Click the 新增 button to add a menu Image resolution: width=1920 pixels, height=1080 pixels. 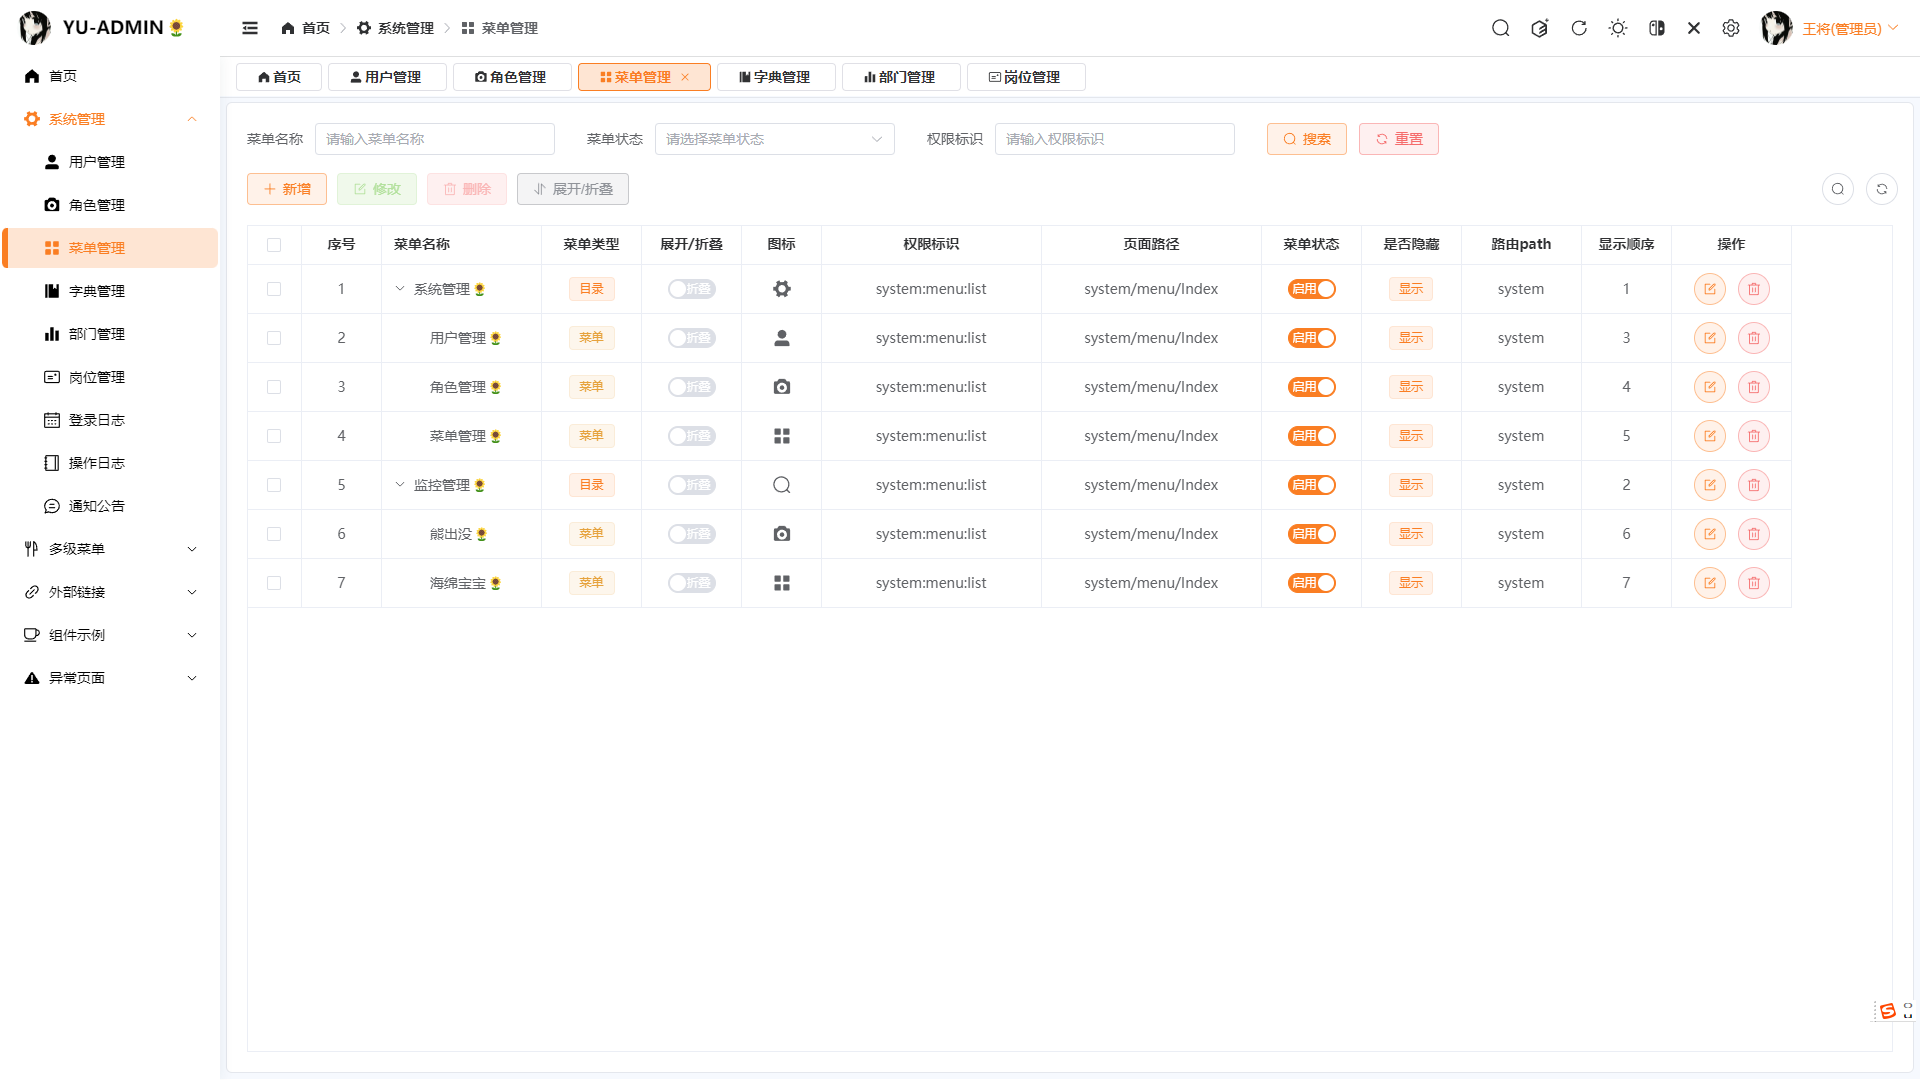coord(286,188)
